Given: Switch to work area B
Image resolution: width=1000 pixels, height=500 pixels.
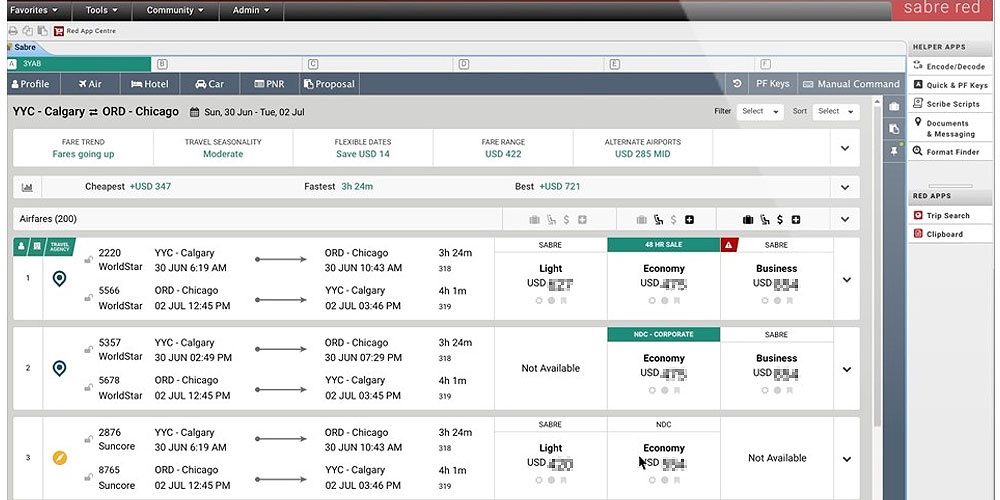Looking at the screenshot, I should point(226,64).
